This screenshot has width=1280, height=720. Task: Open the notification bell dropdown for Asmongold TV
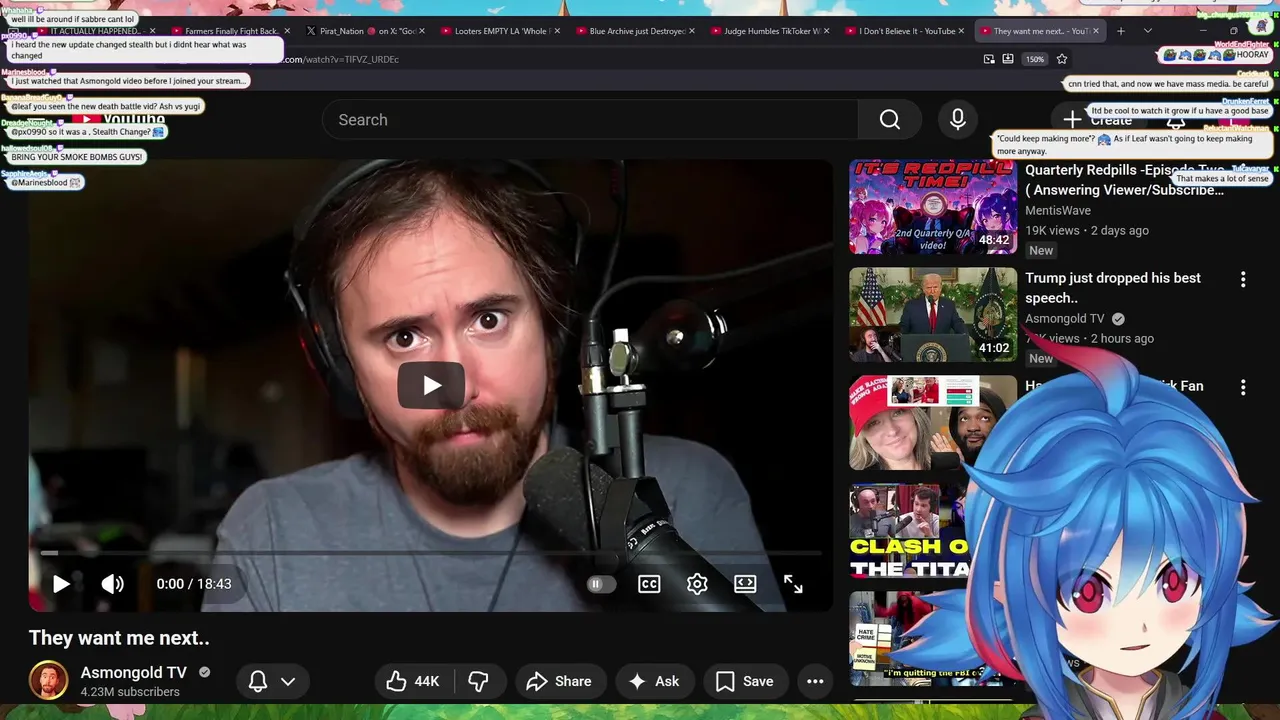point(272,681)
